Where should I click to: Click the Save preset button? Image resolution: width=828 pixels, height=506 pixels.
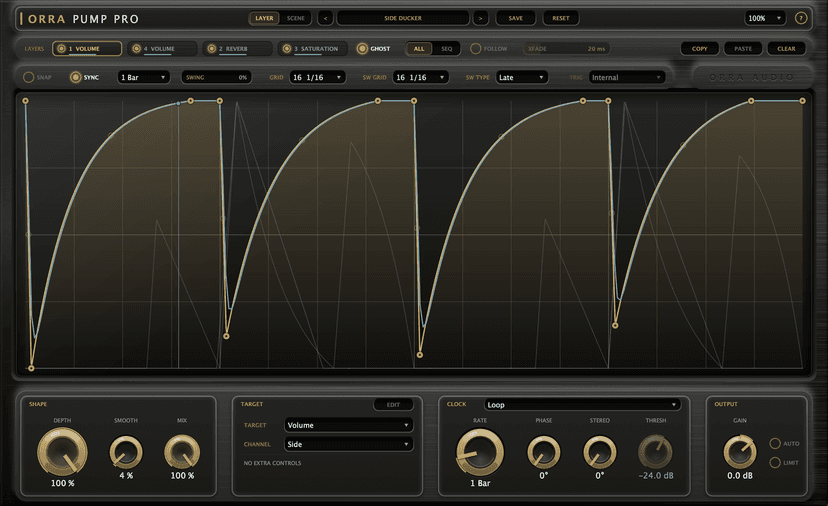coord(515,18)
